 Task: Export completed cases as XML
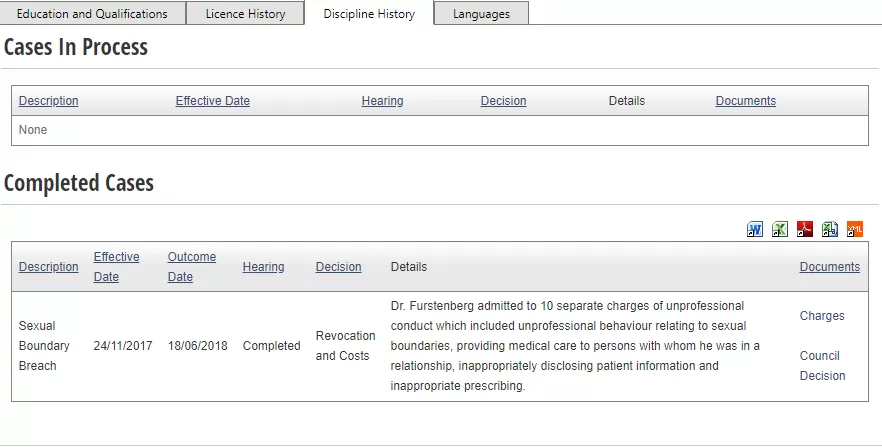(x=855, y=229)
